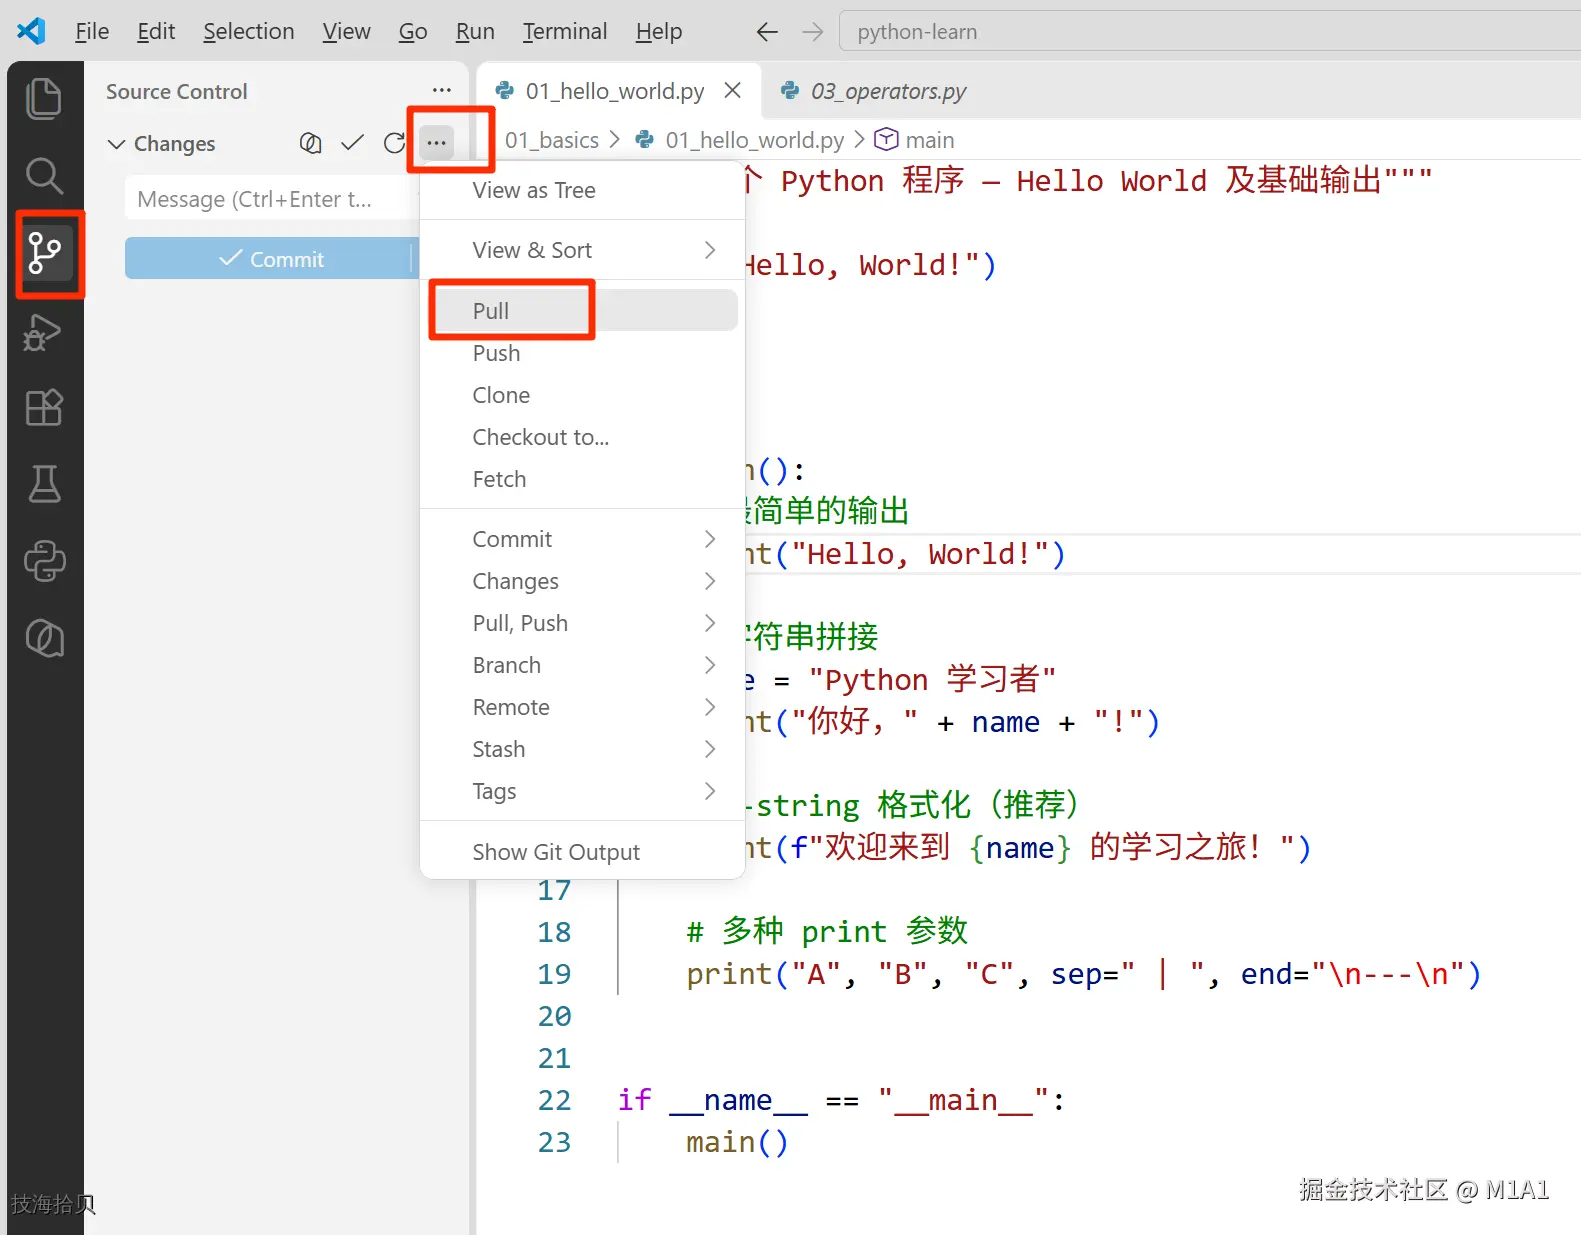
Task: Open the Python icon in activity bar
Action: point(44,561)
